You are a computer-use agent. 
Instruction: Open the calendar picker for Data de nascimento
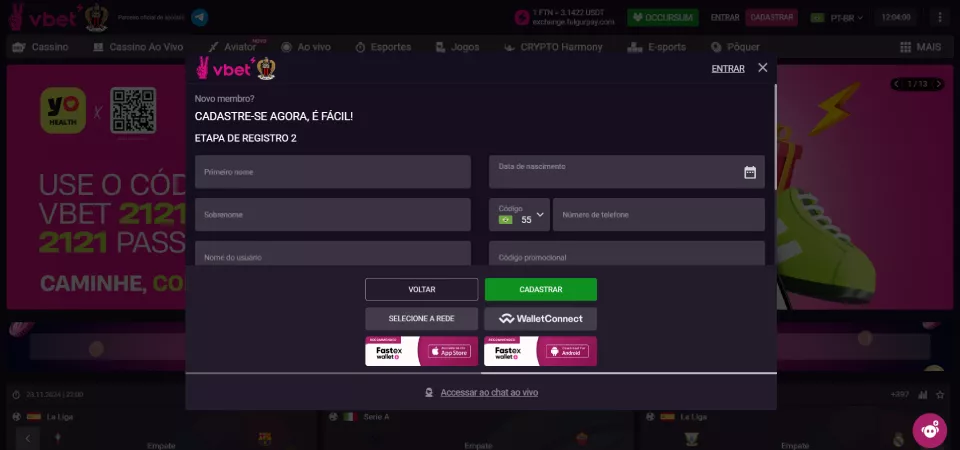click(x=749, y=173)
